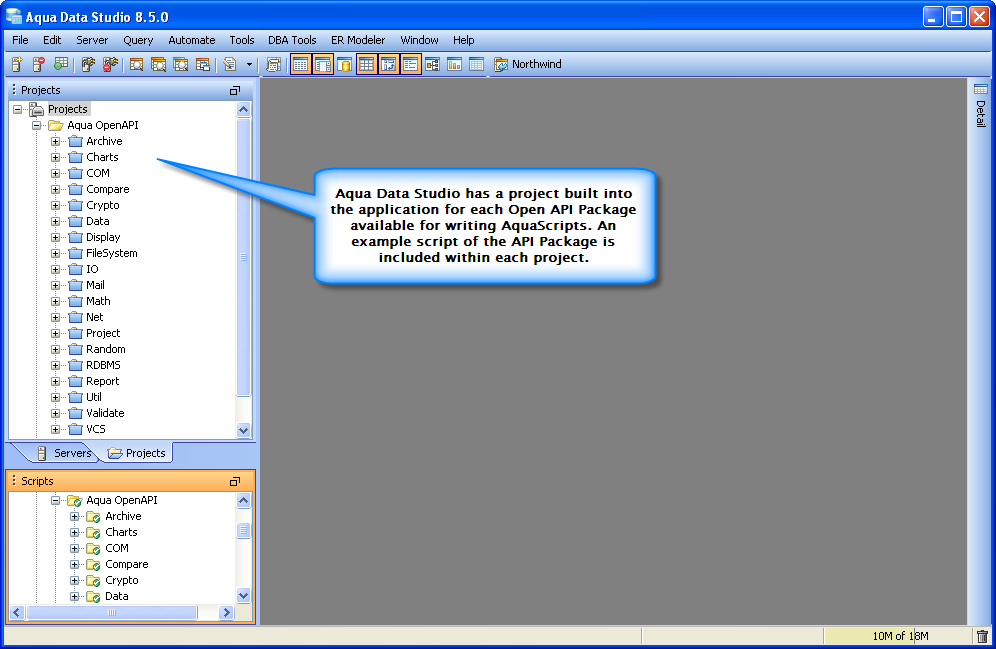Image resolution: width=996 pixels, height=649 pixels.
Task: Switch to the Projects tab at panel bottom
Action: [137, 453]
